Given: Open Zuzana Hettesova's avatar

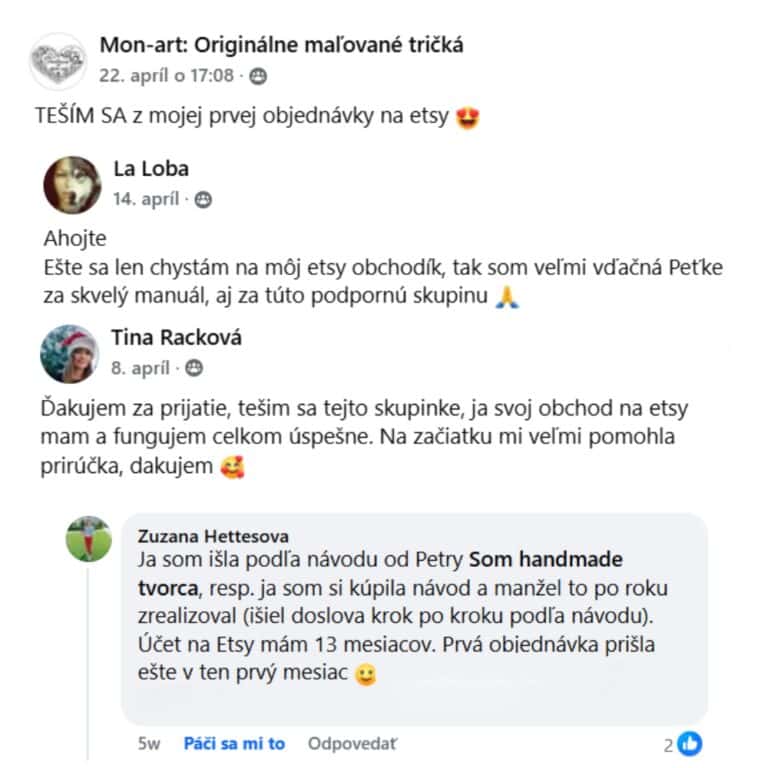Looking at the screenshot, I should 89,539.
